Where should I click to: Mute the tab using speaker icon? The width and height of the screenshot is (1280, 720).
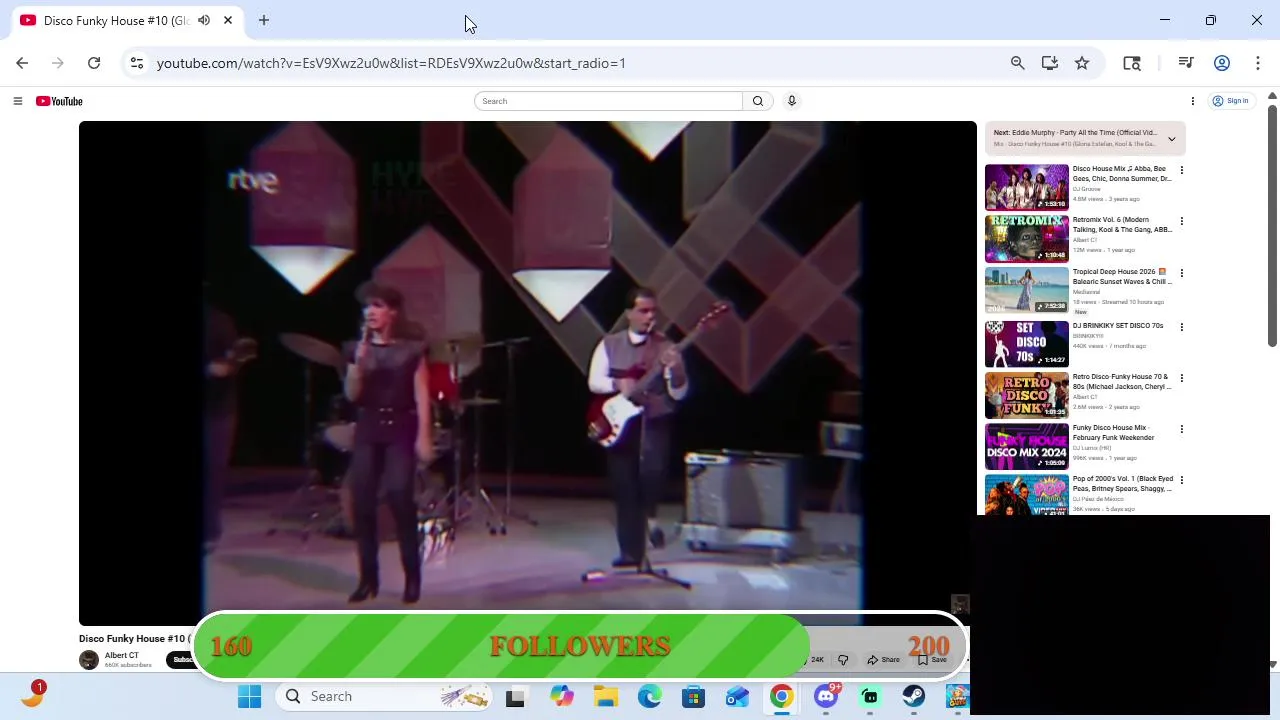coord(204,20)
